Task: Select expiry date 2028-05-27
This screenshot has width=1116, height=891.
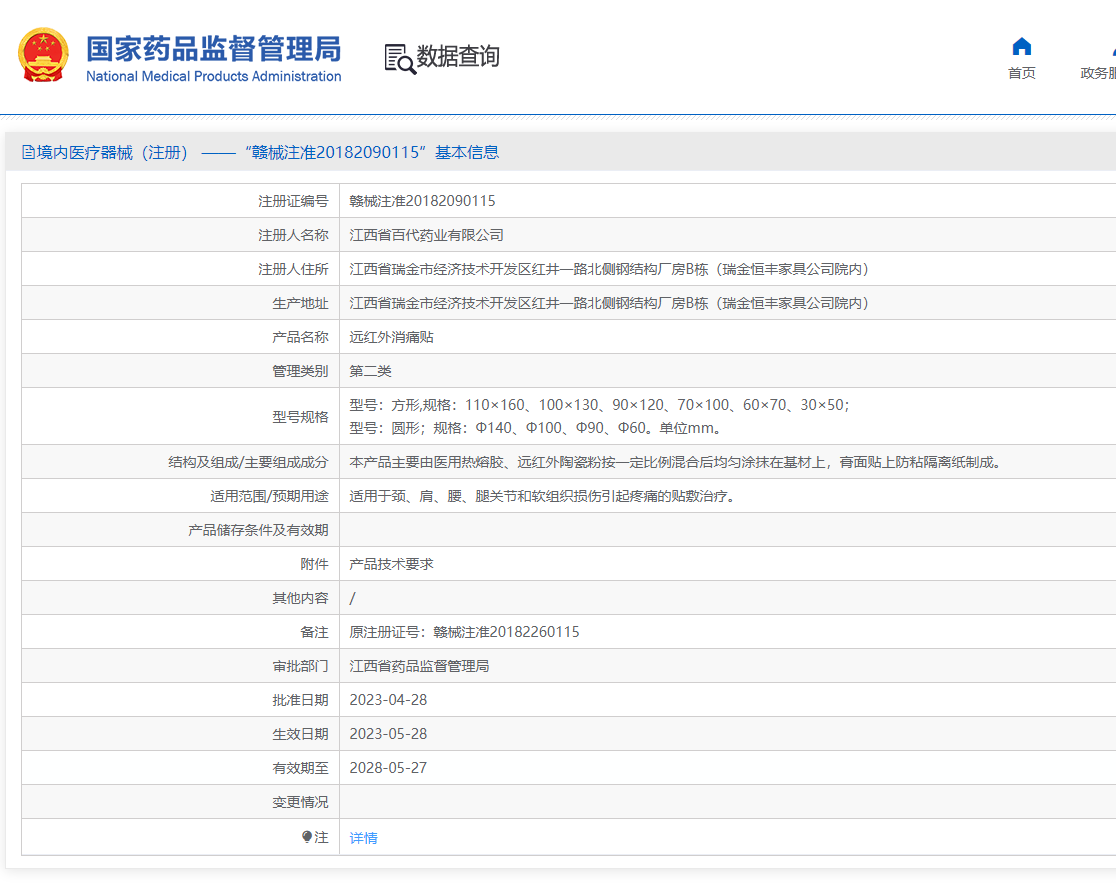Action: (388, 768)
